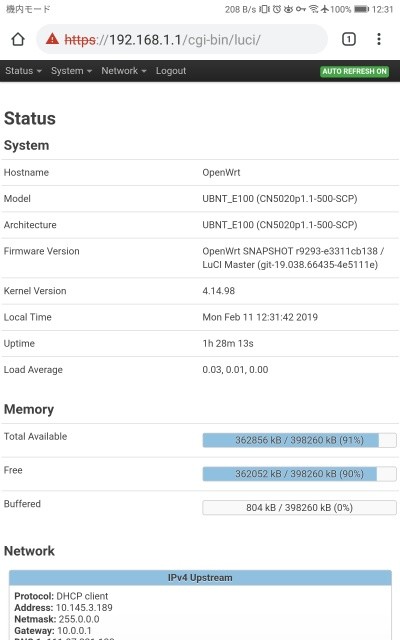Click the Buffered memory progress bar
Screen dimensions: 400x640
click(299, 508)
